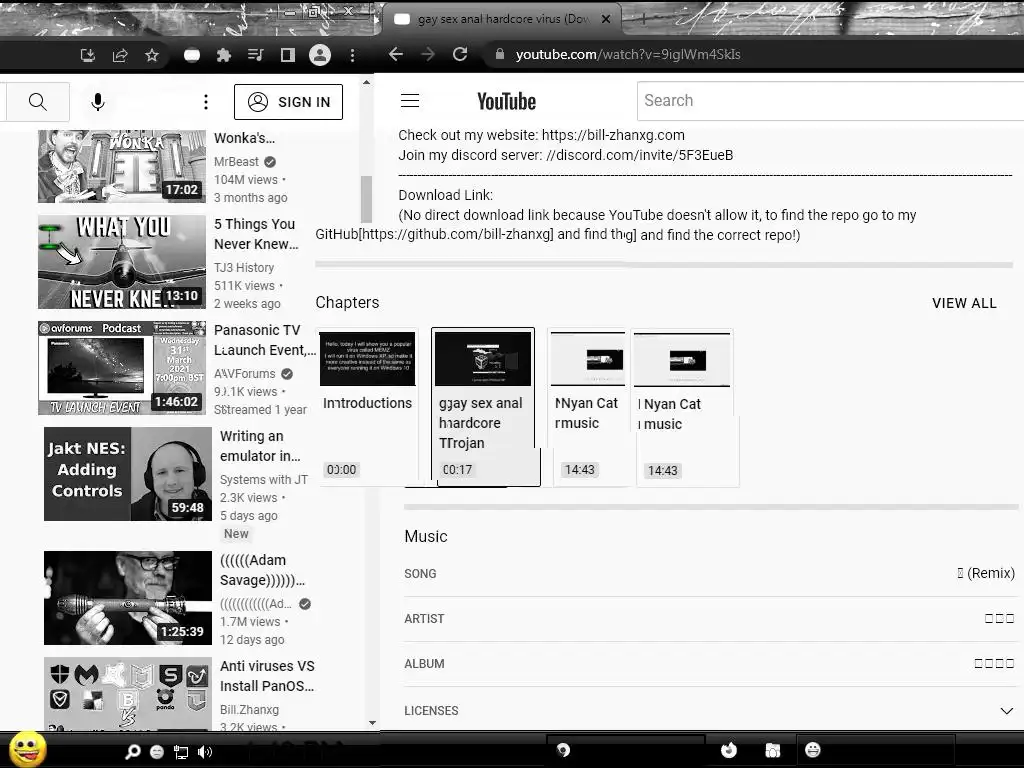Click the YouTube logo
The width and height of the screenshot is (1024, 768).
506,101
